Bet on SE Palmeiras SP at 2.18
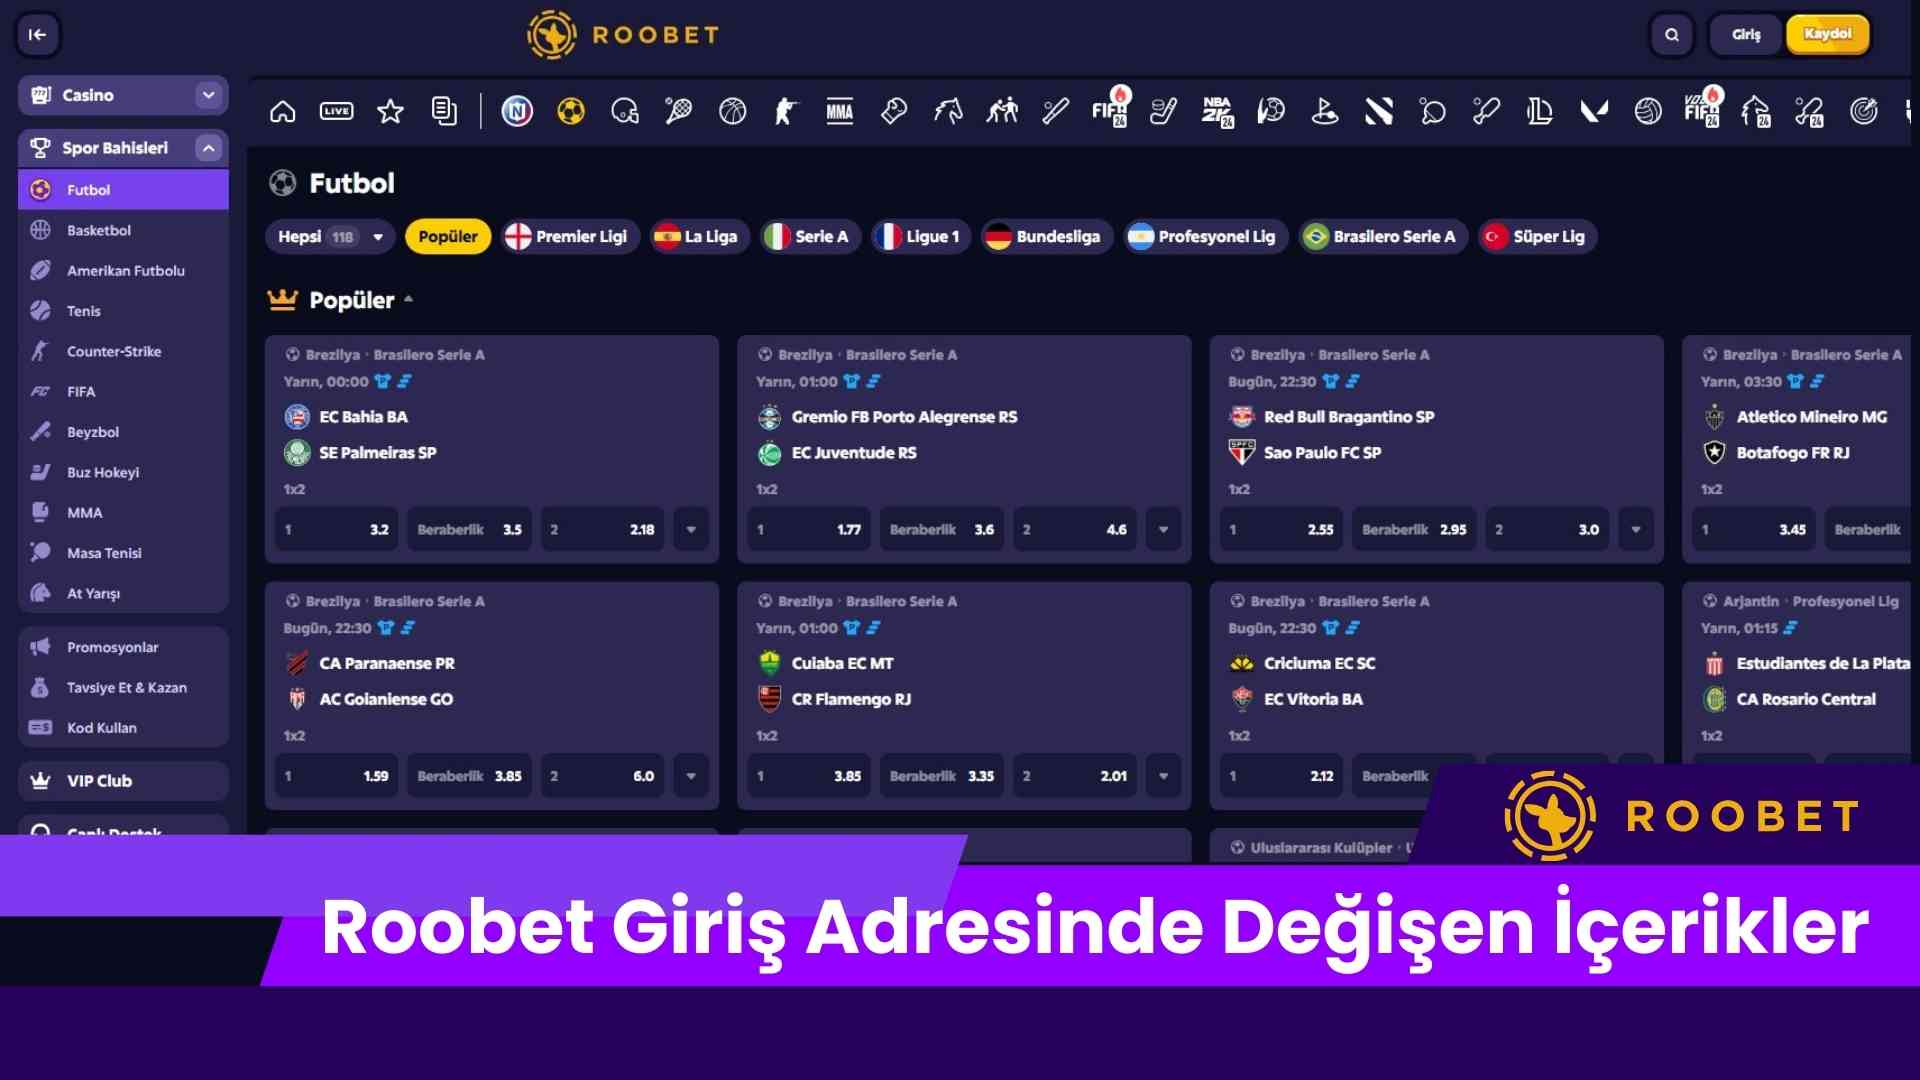Screen dimensions: 1920x1080 tap(602, 529)
